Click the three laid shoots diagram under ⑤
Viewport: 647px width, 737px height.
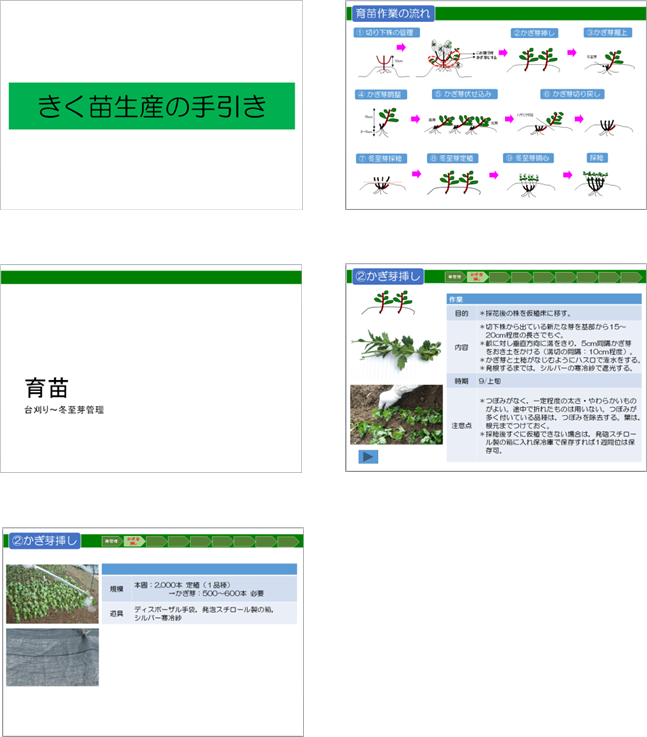[461, 123]
